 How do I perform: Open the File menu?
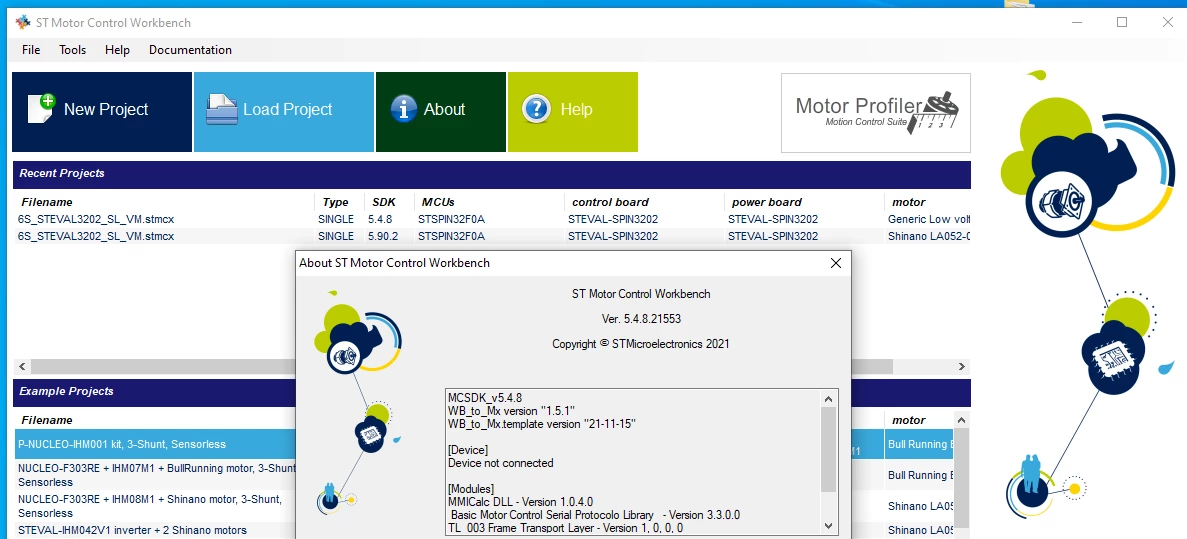point(31,50)
